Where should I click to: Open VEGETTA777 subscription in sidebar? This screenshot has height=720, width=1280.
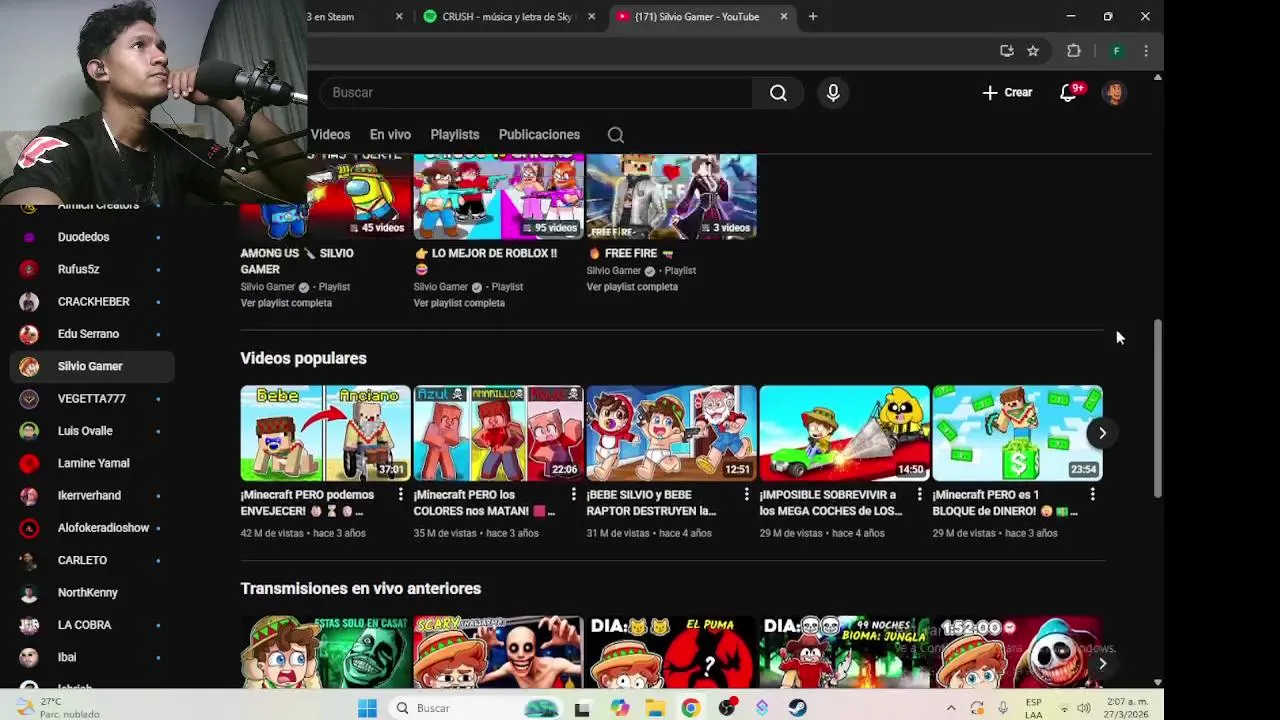pos(92,399)
